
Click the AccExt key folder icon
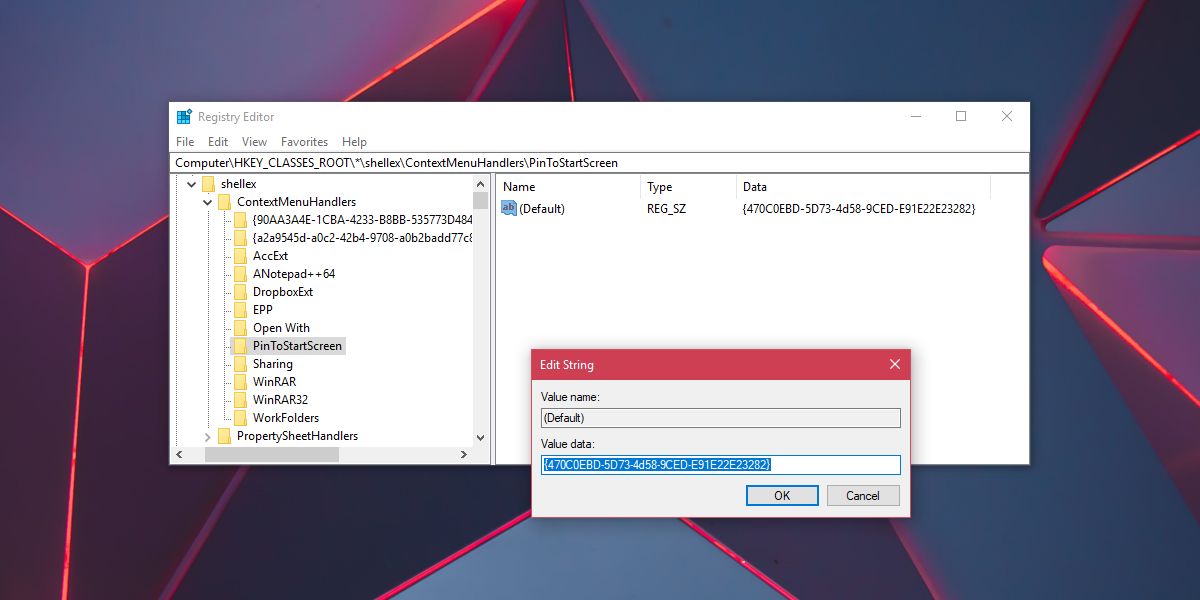pyautogui.click(x=243, y=255)
